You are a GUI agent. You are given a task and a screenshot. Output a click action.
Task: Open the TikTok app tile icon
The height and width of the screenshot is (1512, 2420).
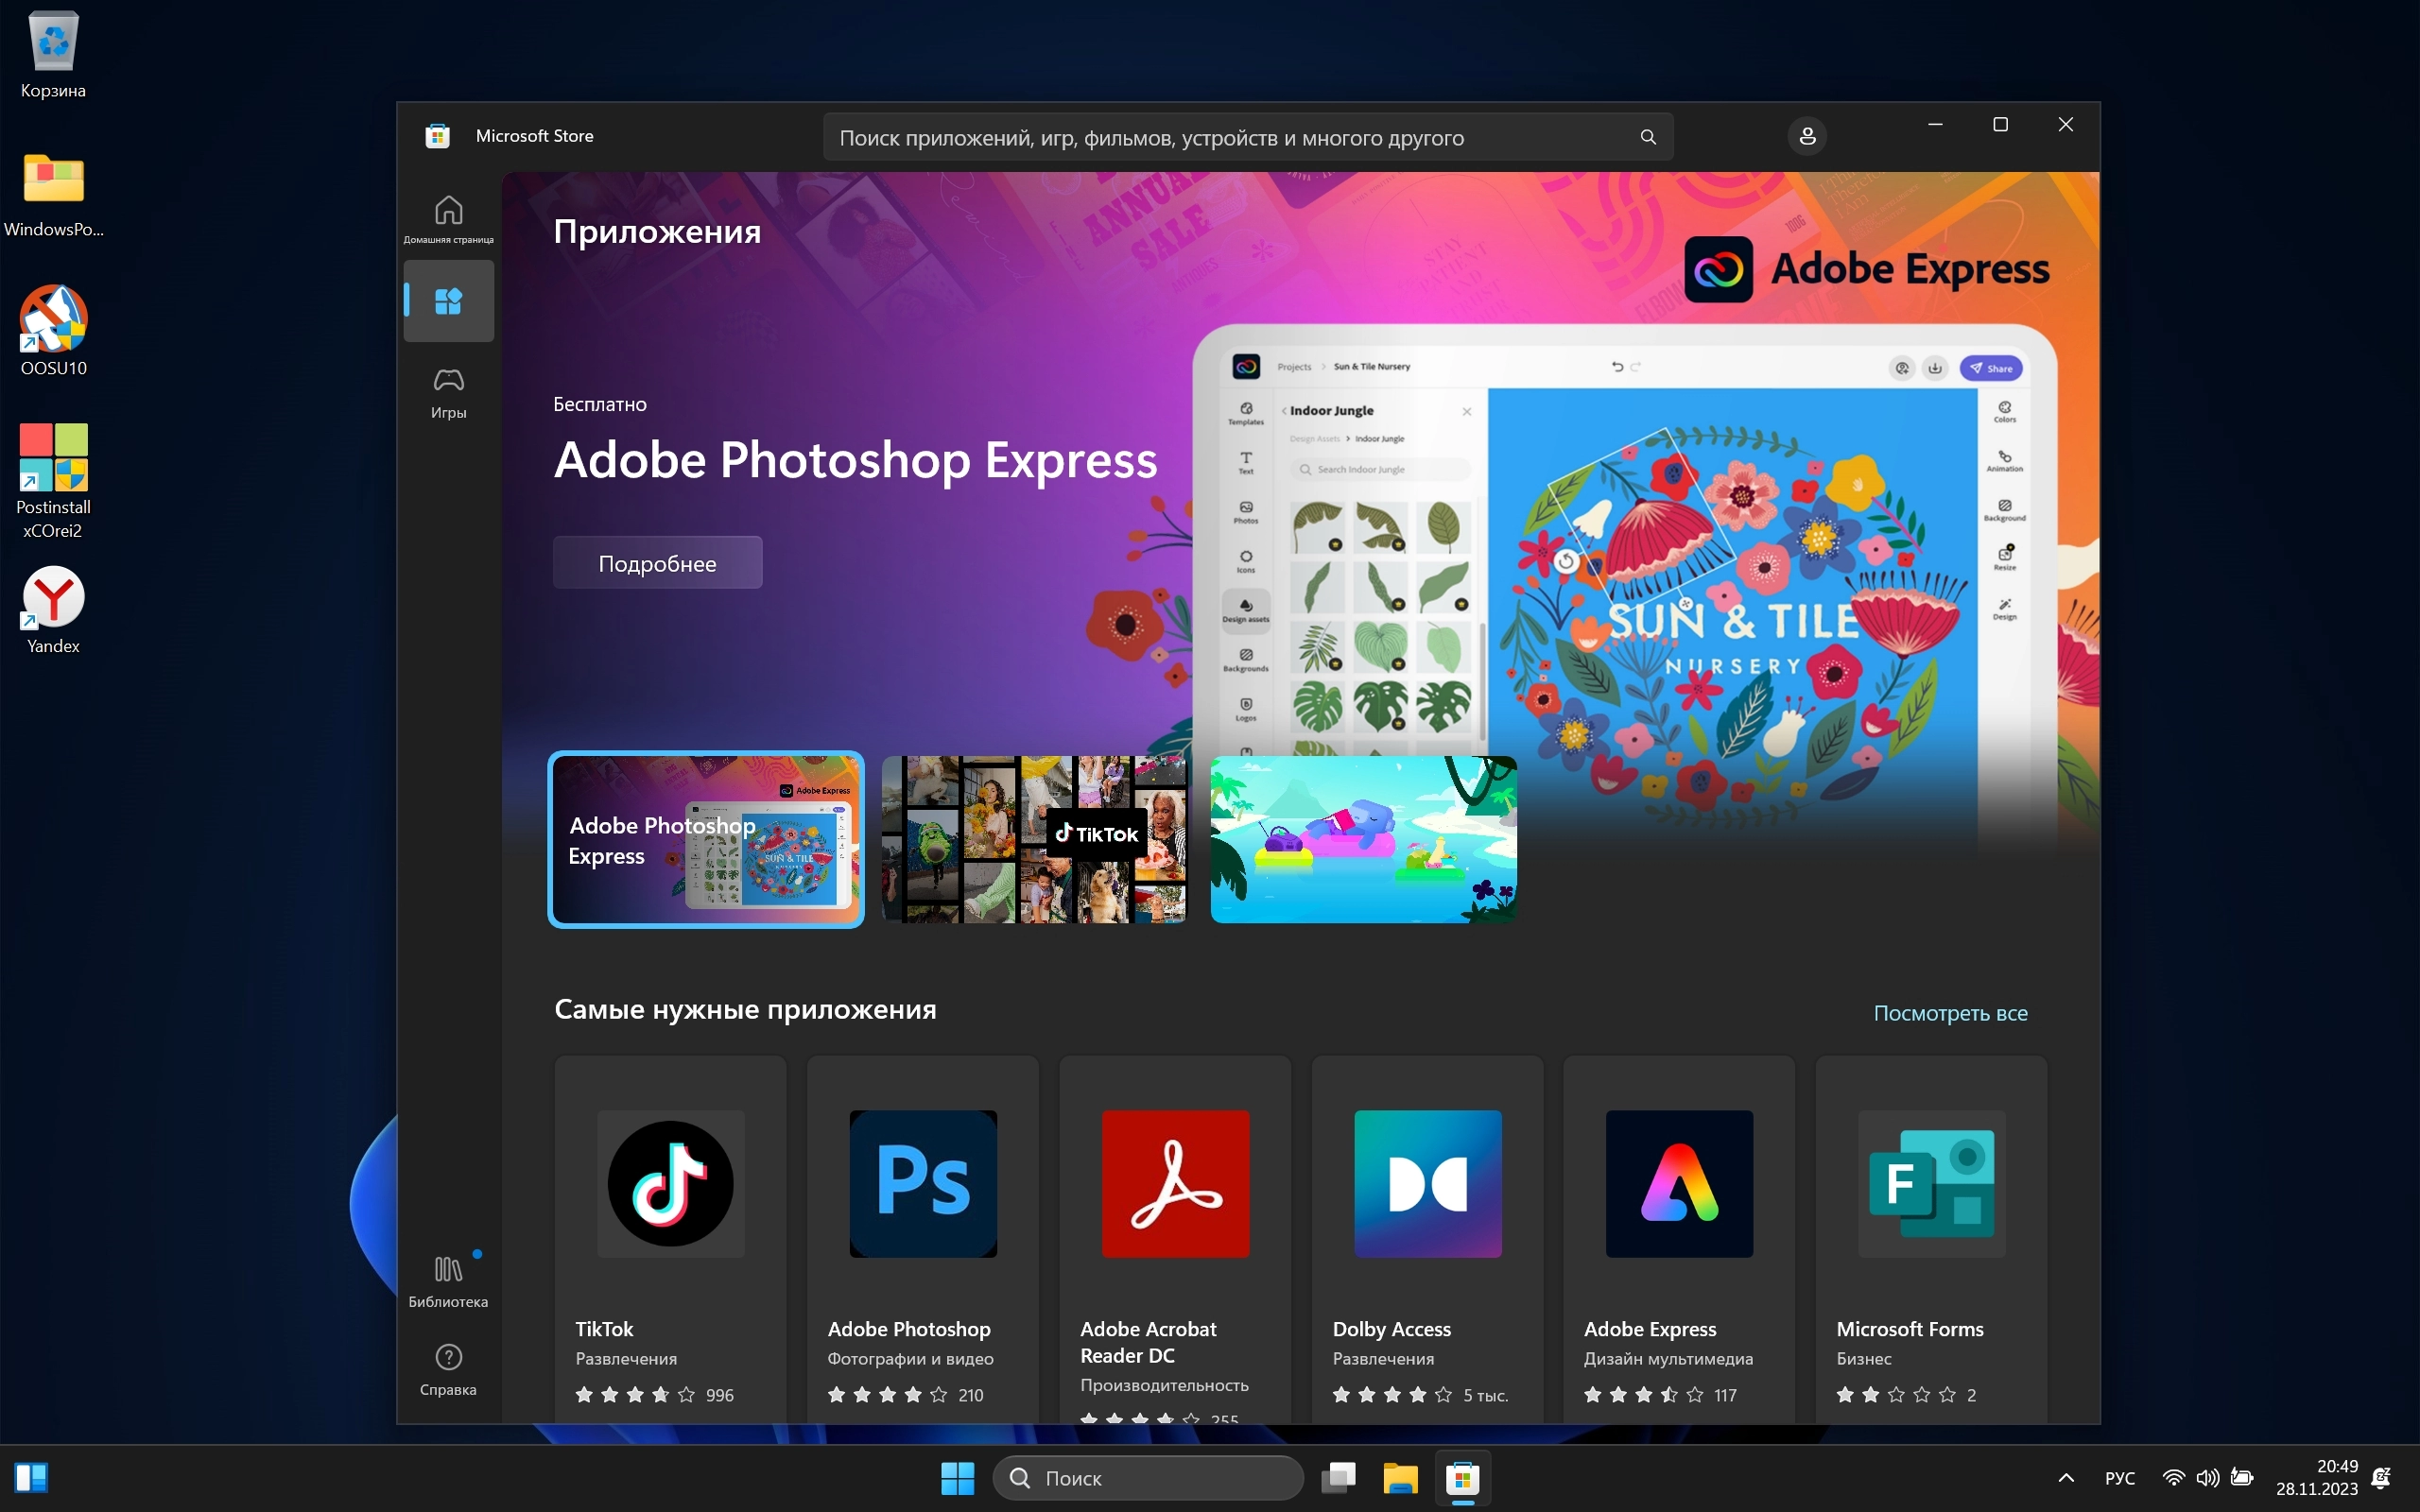[670, 1183]
